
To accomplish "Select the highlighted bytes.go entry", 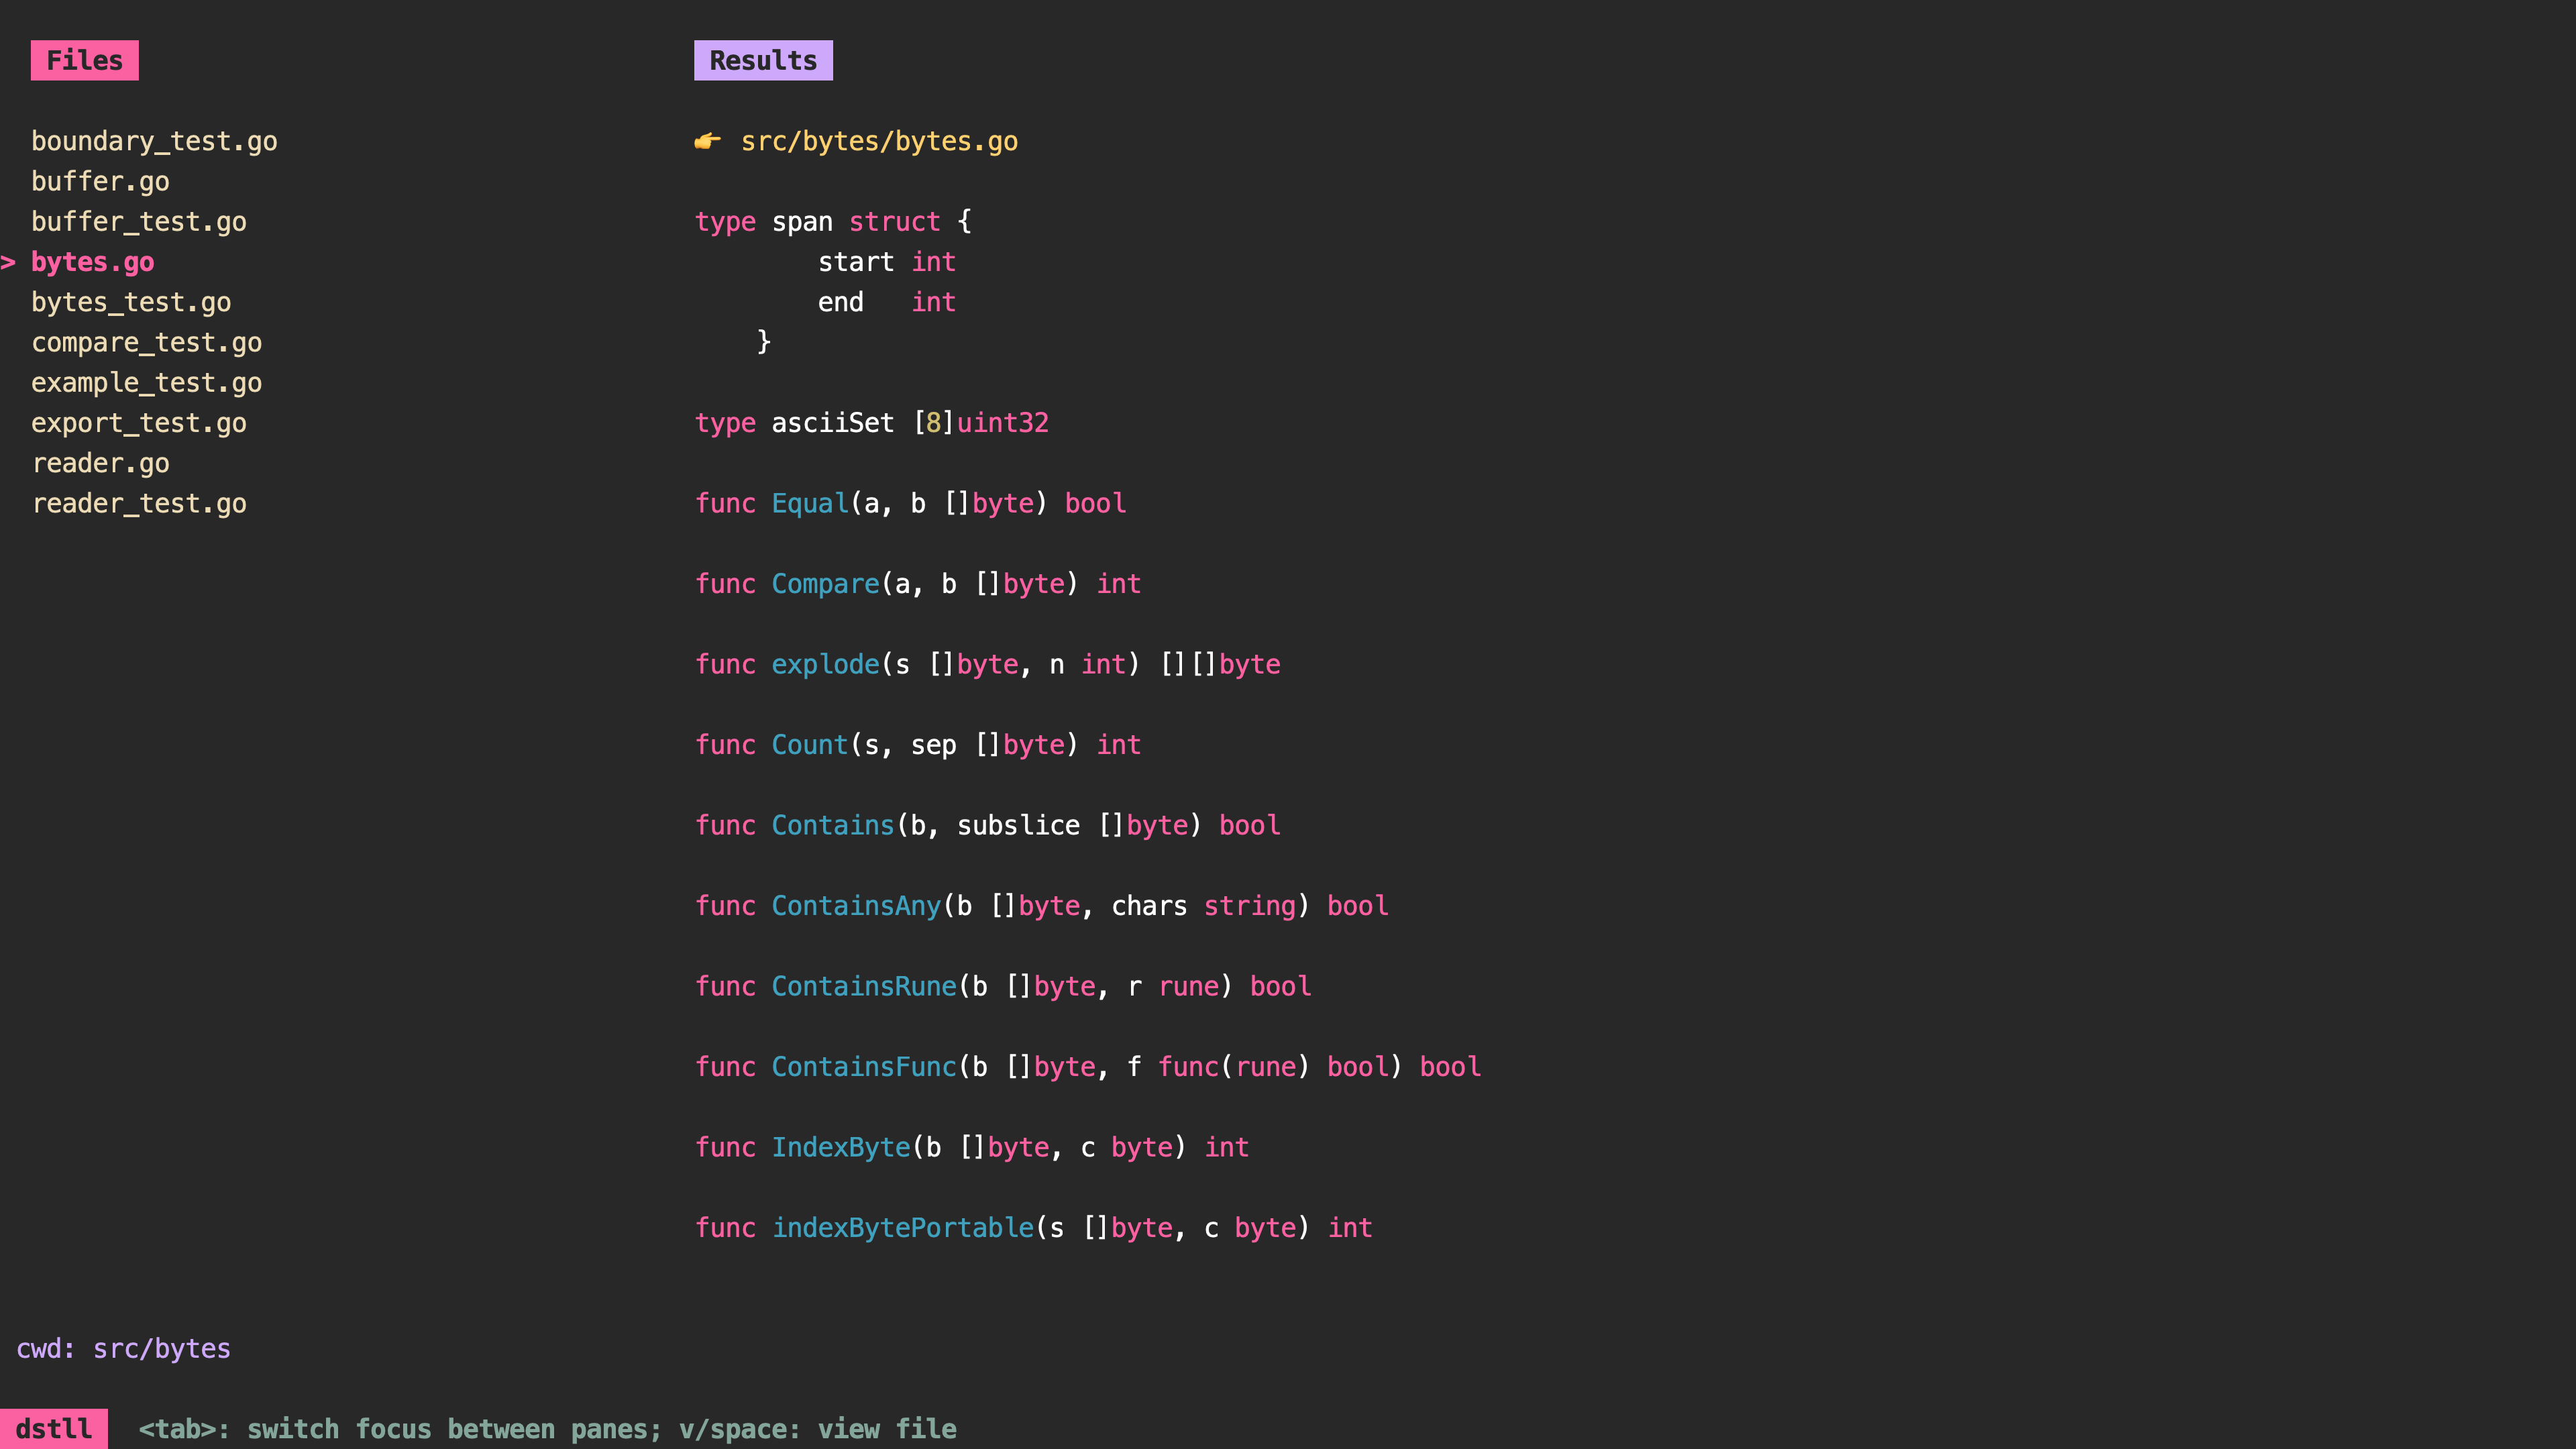I will [x=93, y=262].
